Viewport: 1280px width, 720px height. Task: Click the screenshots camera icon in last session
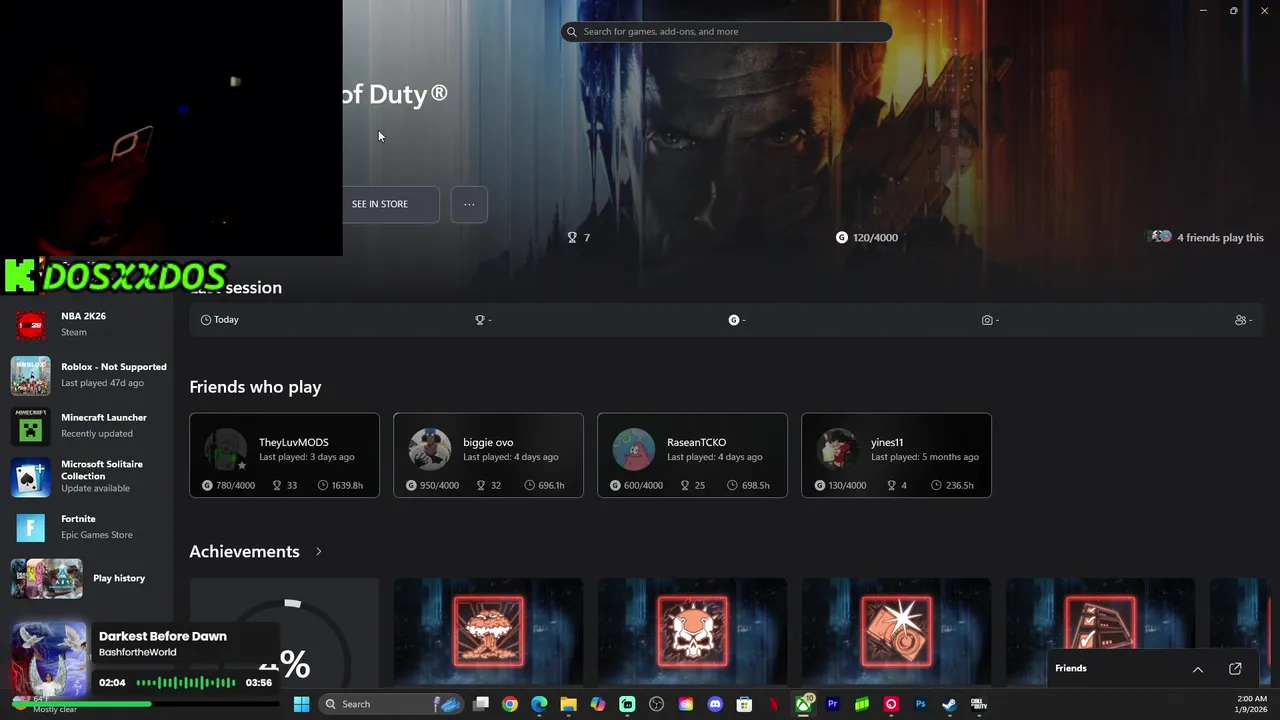(x=987, y=320)
